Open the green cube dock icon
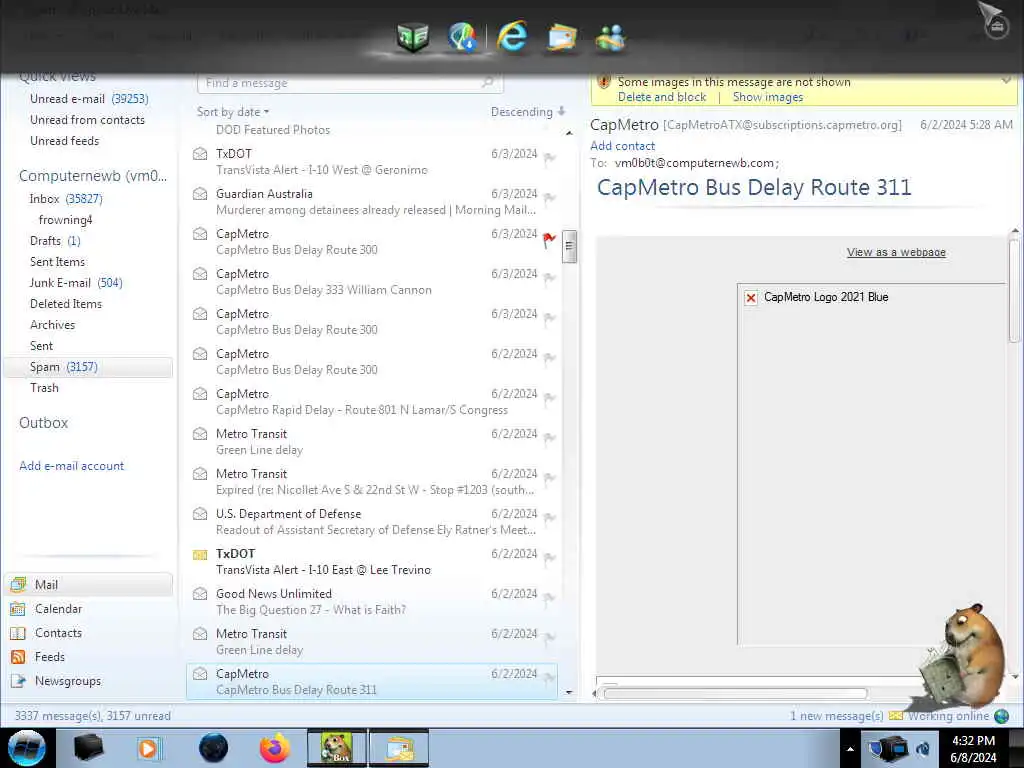 click(x=413, y=37)
